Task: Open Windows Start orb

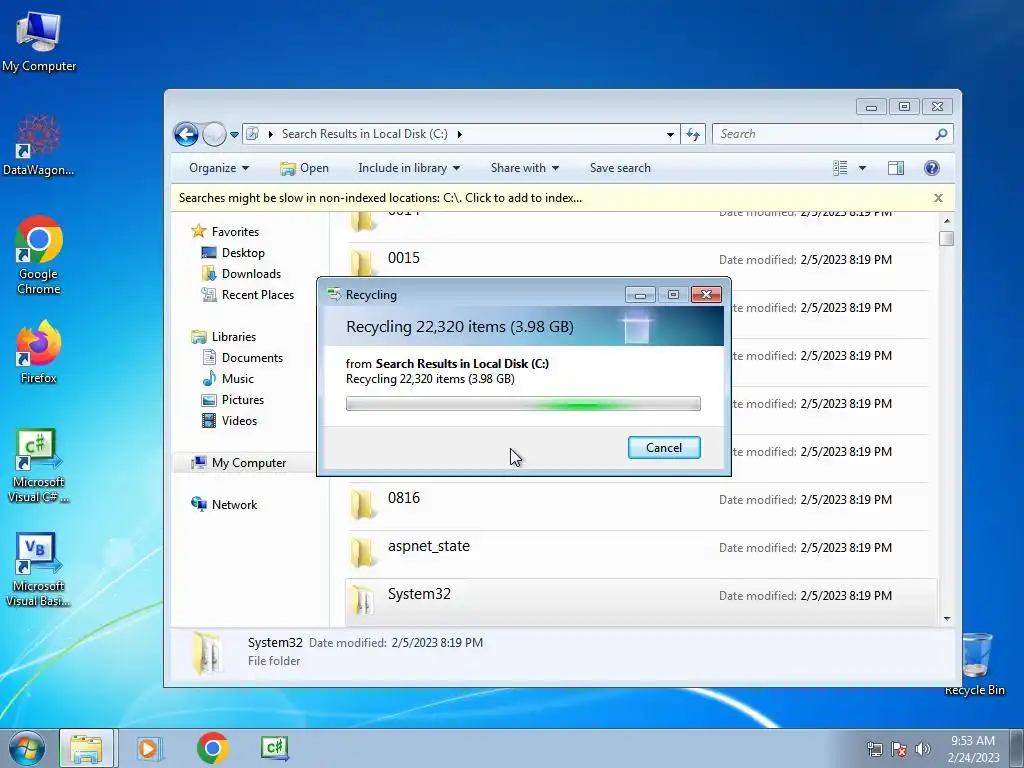Action: [x=26, y=748]
